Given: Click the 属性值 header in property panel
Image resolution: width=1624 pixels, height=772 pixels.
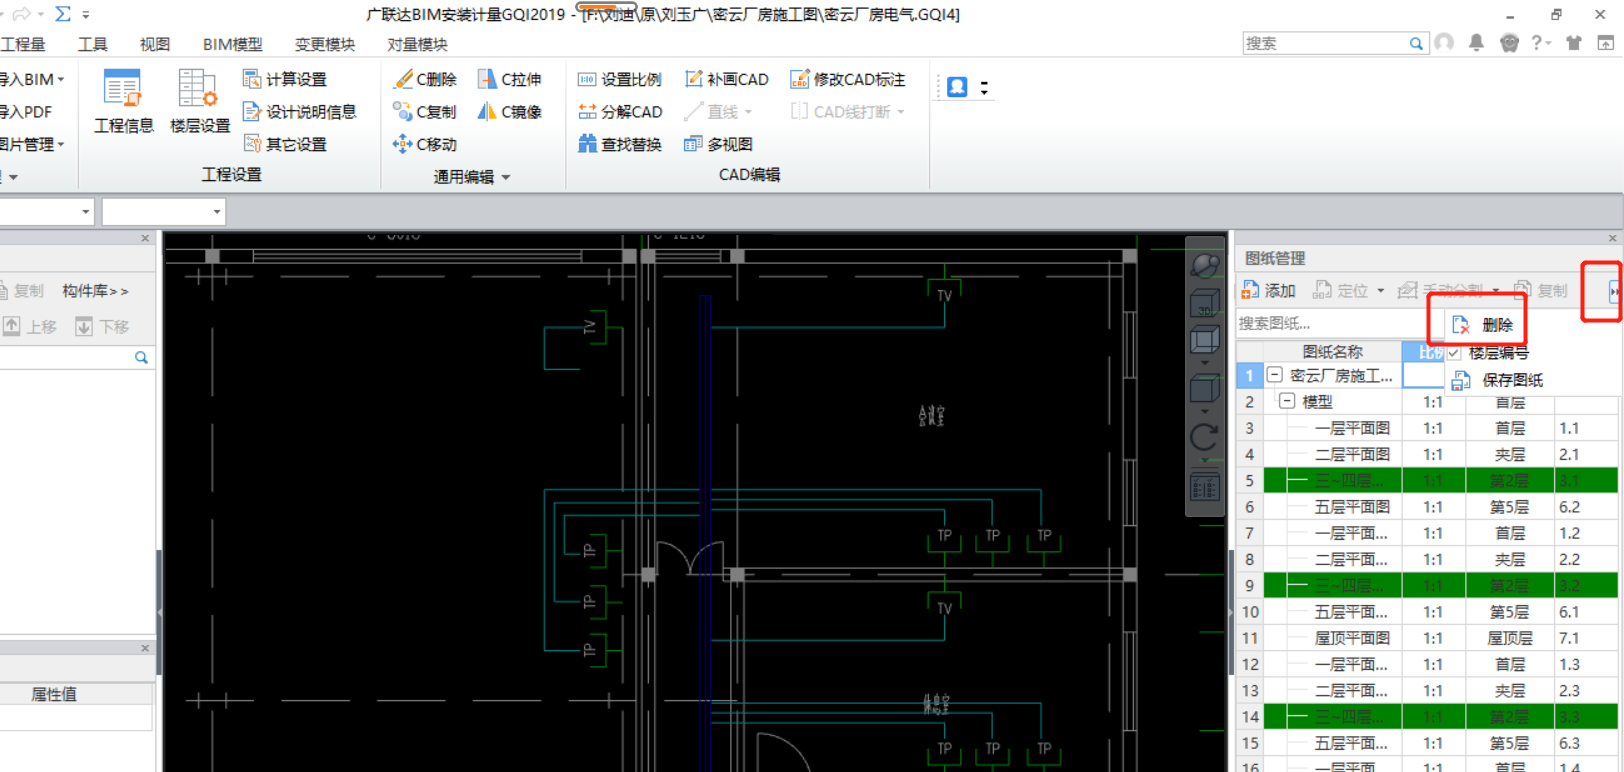Looking at the screenshot, I should [x=54, y=694].
